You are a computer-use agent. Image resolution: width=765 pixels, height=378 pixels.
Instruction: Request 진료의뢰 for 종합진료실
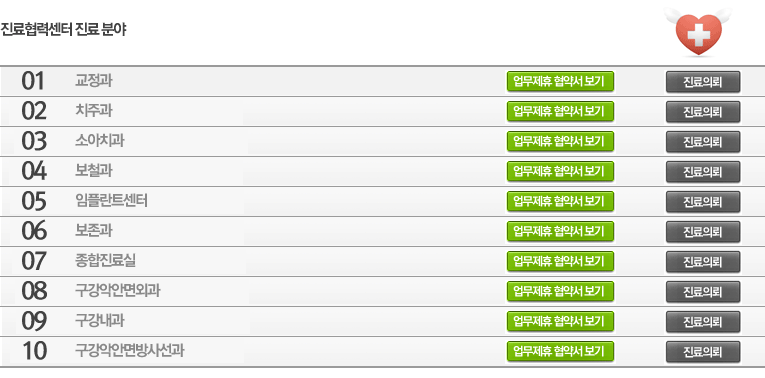[703, 261]
